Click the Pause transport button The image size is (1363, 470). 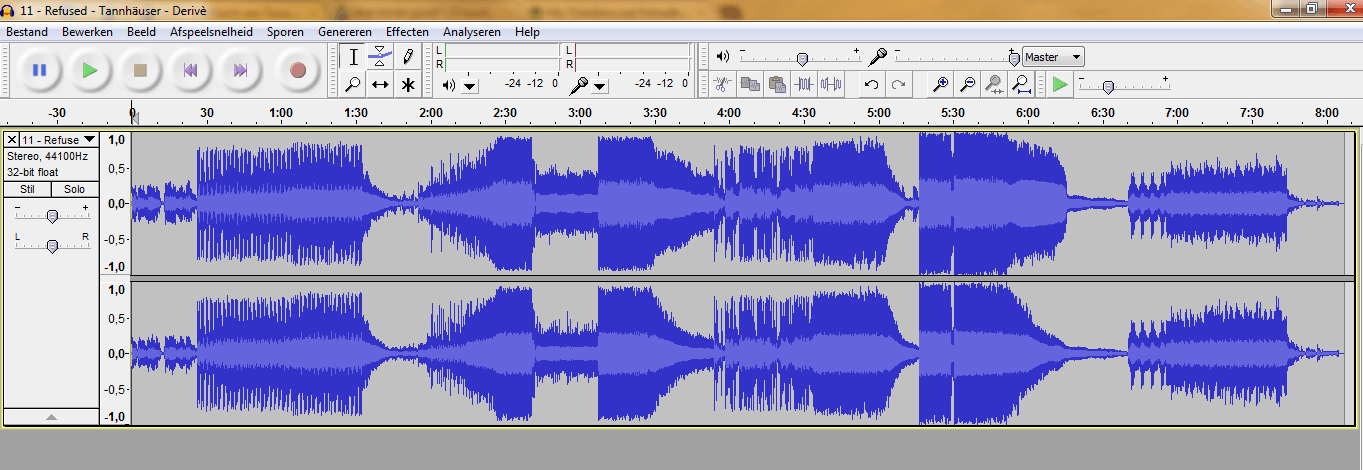click(x=40, y=70)
